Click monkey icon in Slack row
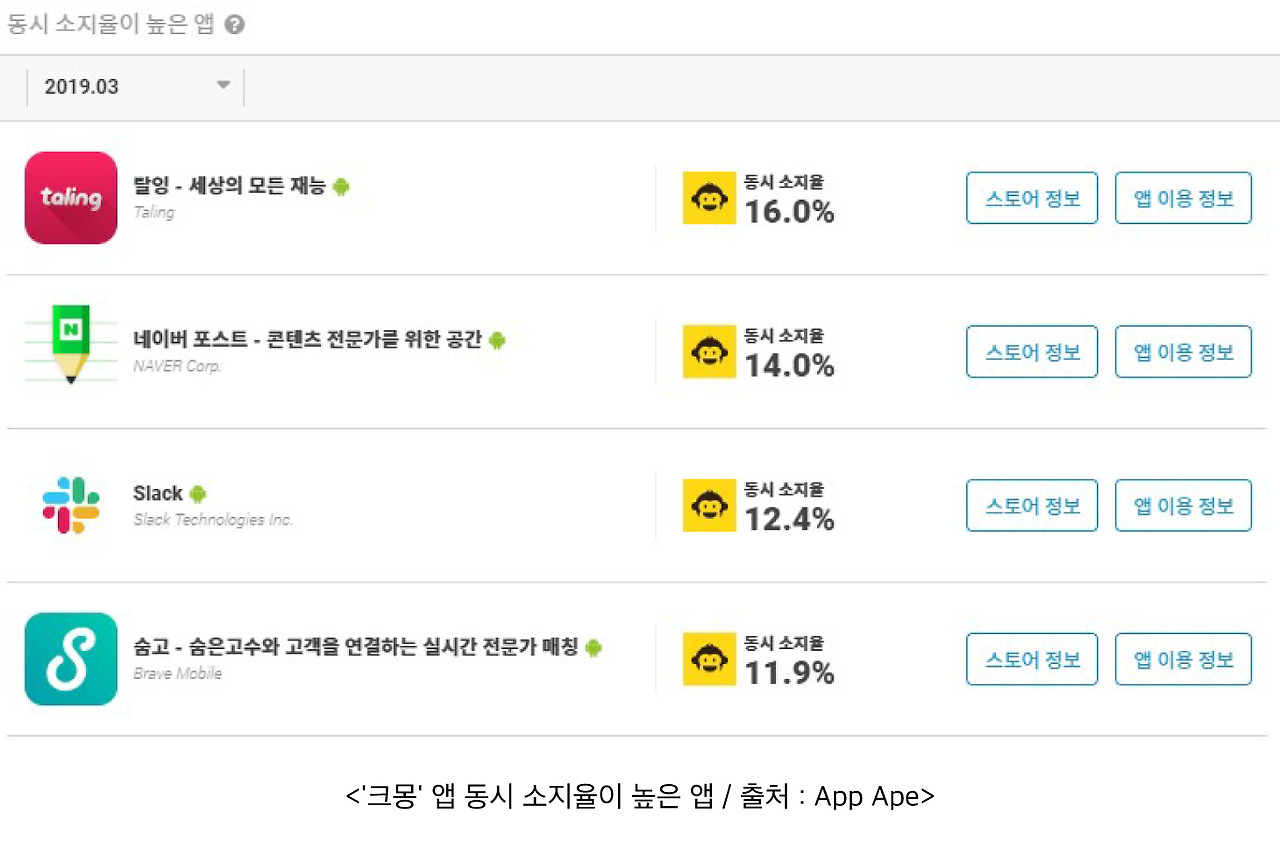The width and height of the screenshot is (1280, 841). (x=710, y=505)
